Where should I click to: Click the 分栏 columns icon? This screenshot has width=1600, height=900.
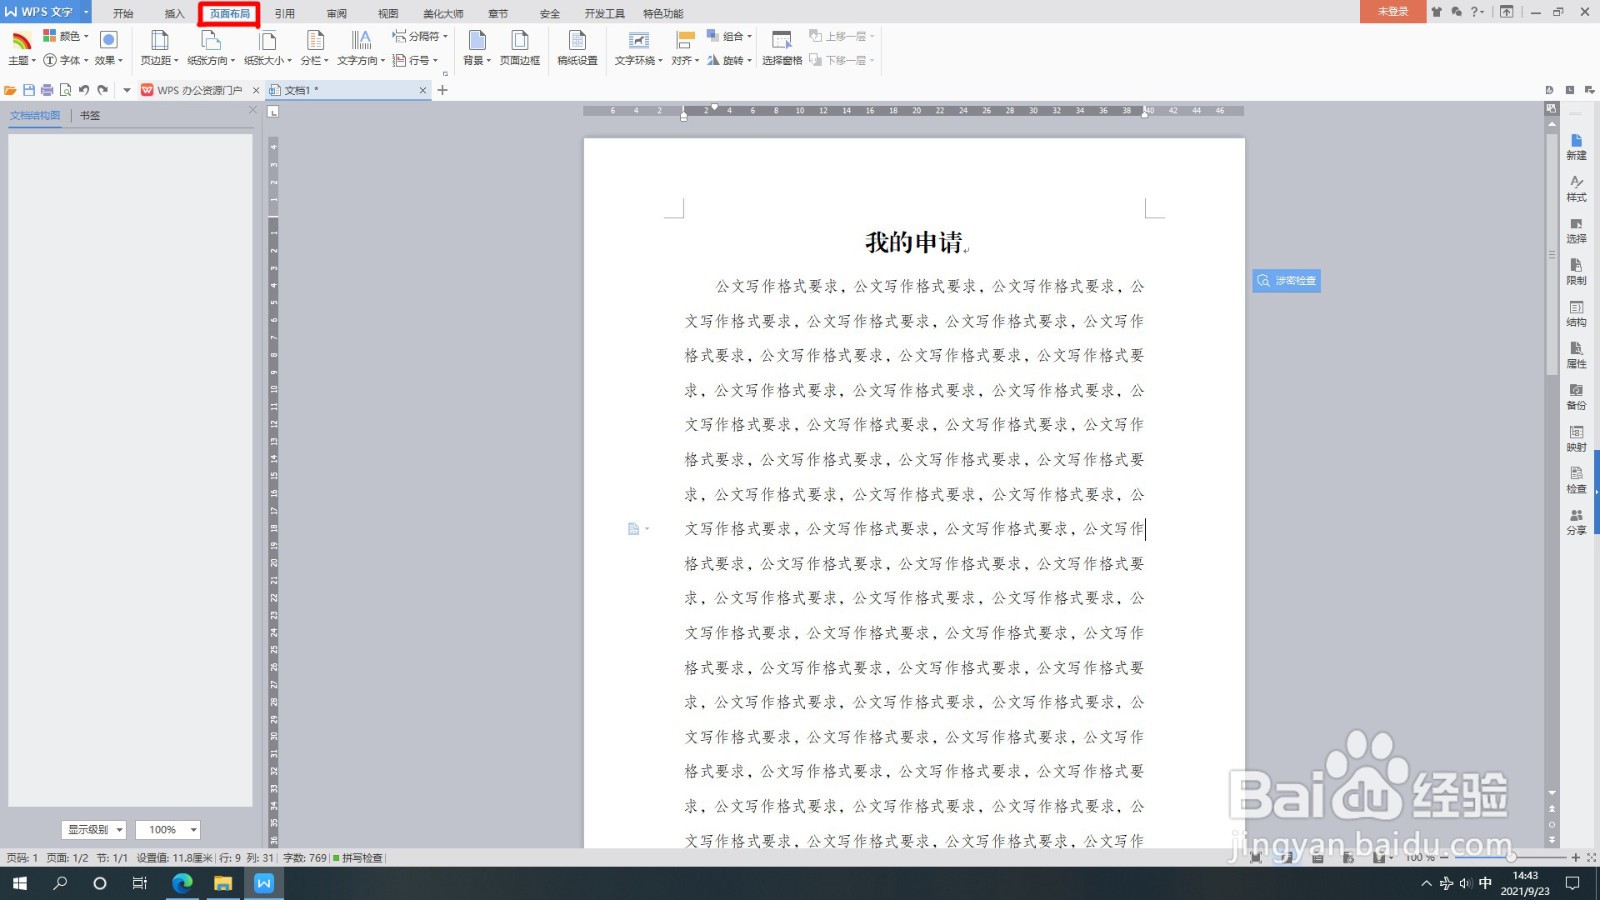tap(315, 40)
